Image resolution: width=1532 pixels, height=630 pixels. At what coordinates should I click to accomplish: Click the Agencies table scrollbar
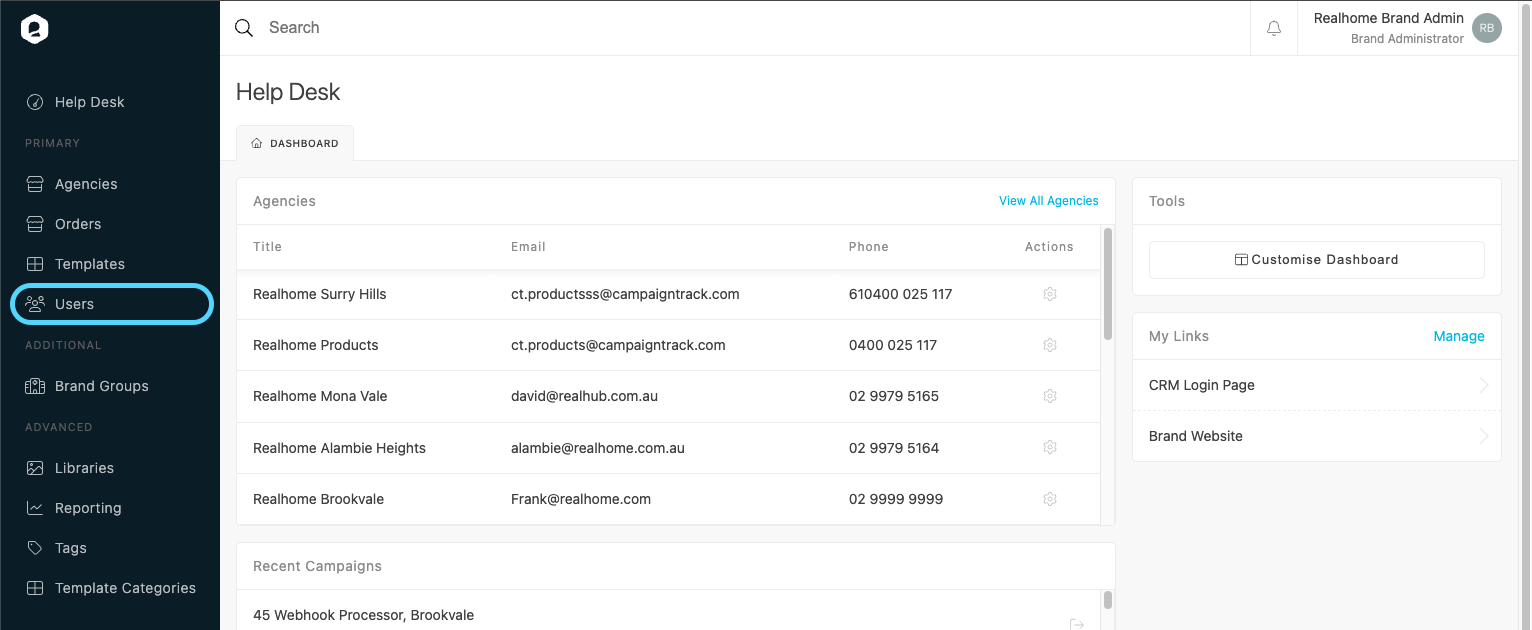[x=1107, y=284]
